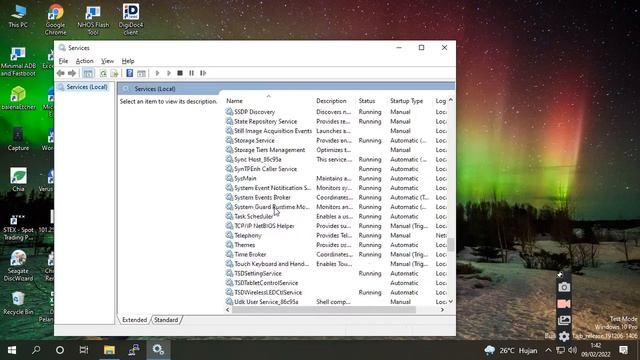Click the red video record overlay icon

(x=564, y=304)
